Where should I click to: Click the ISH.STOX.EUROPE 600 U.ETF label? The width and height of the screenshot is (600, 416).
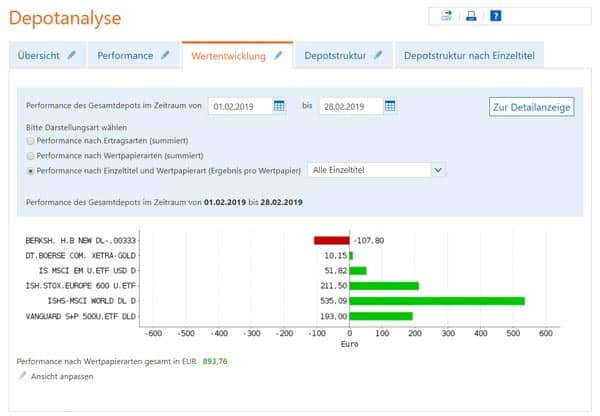(81, 286)
